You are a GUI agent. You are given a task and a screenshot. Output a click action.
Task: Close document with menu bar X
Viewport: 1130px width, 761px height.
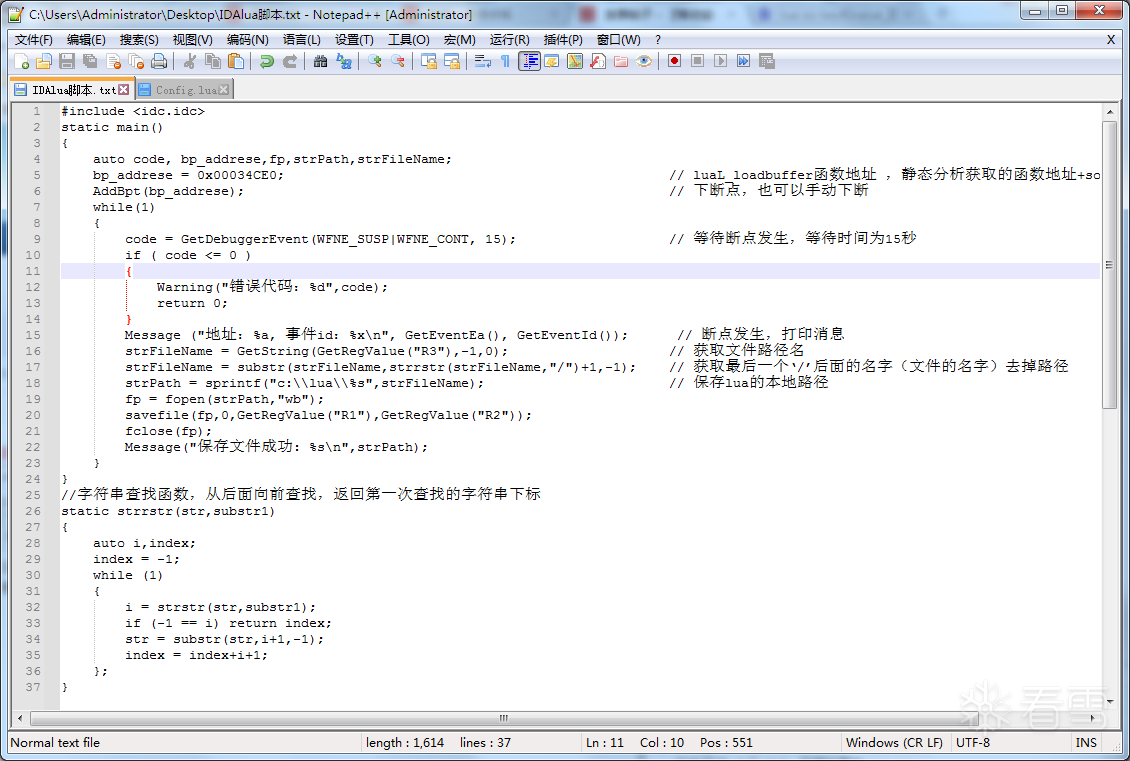pos(1111,40)
